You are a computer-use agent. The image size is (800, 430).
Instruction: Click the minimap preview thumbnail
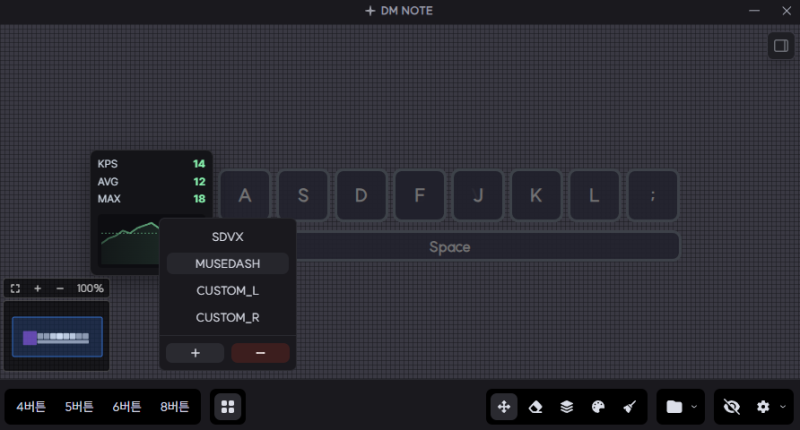(x=57, y=337)
